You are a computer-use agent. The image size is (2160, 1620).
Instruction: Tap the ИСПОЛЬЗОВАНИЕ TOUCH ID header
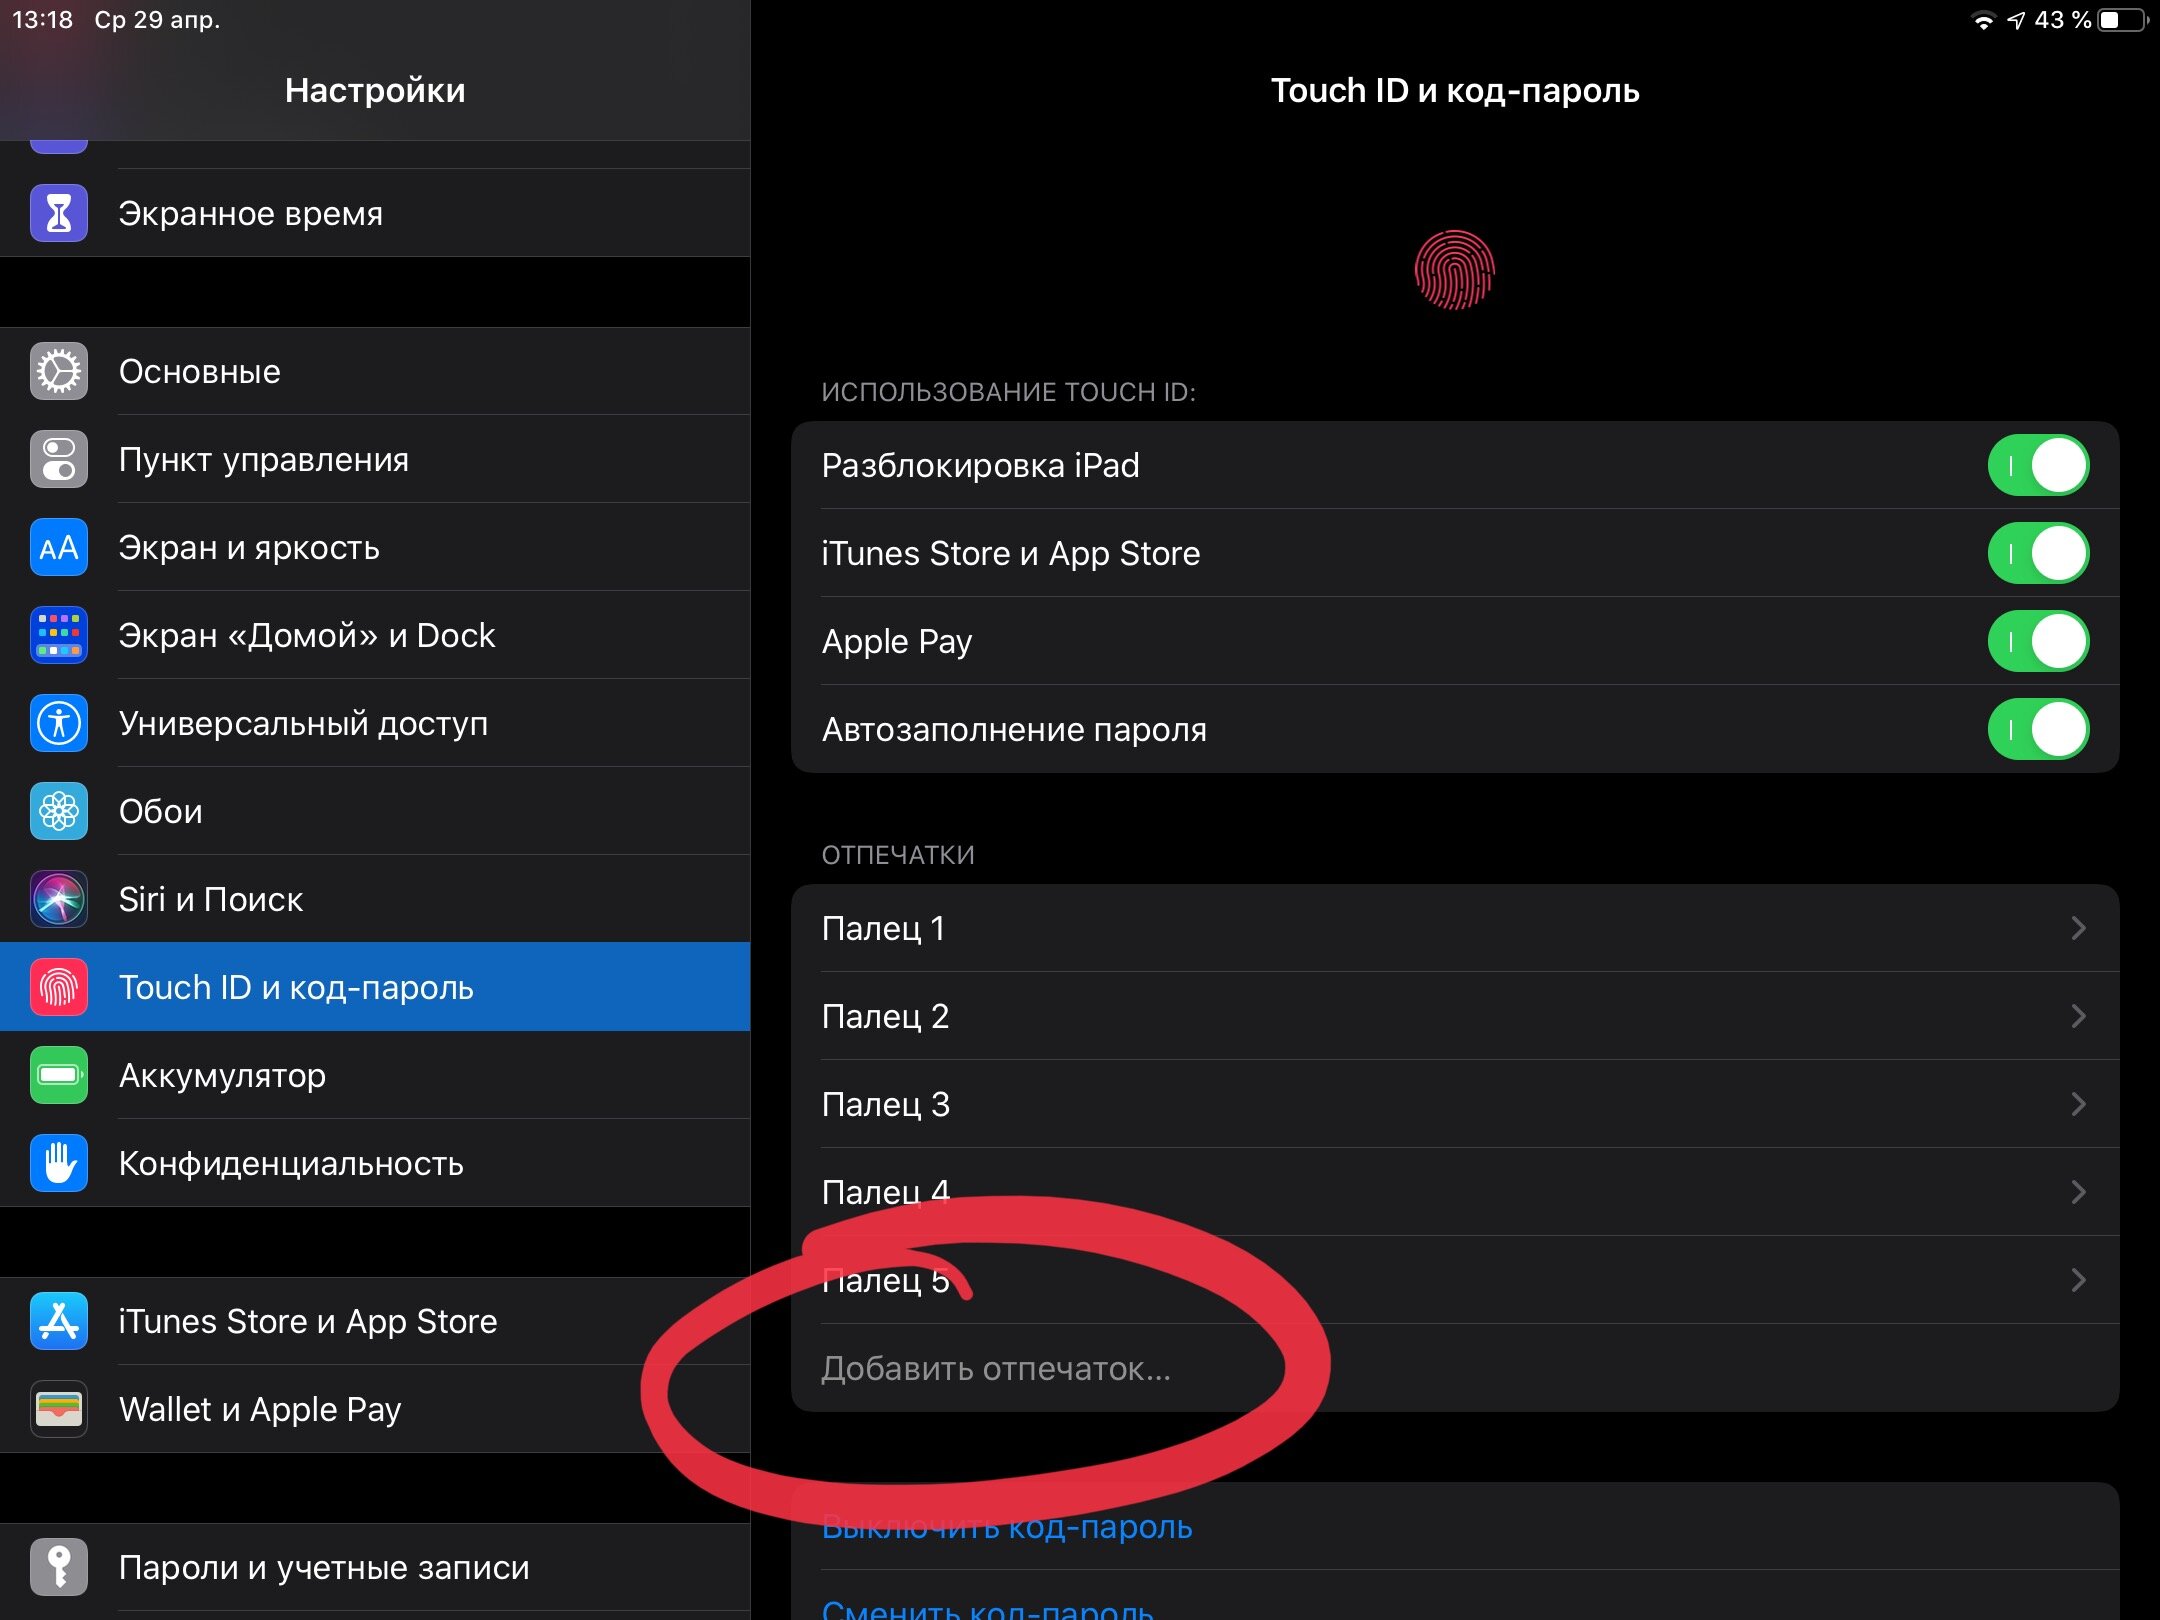coord(1009,392)
